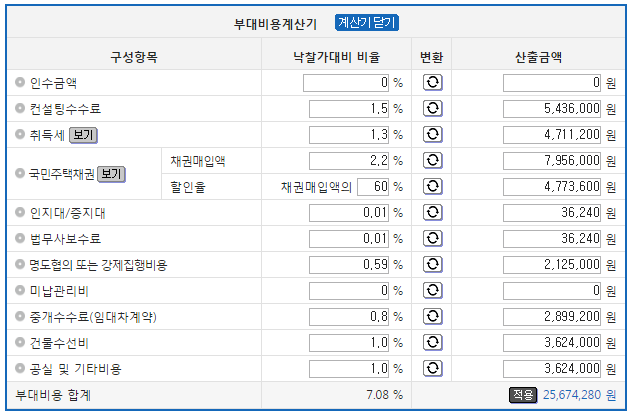This screenshot has width=631, height=414.
Task: Click the convert icon for 컨설팅수수료 row
Action: tap(433, 109)
